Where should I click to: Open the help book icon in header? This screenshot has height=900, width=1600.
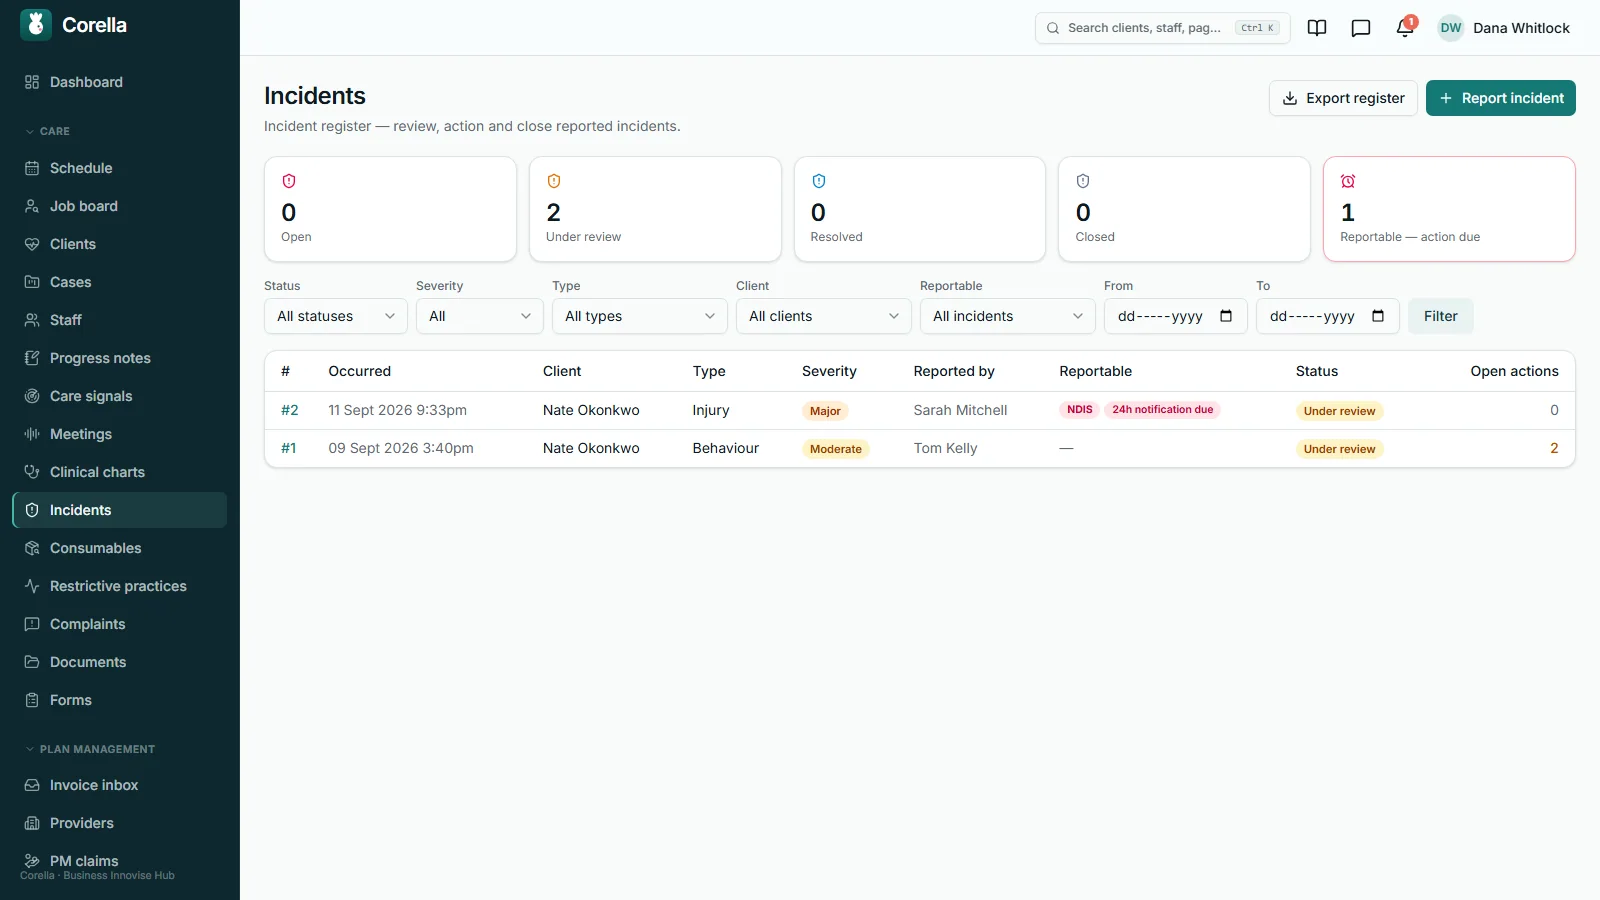point(1317,28)
